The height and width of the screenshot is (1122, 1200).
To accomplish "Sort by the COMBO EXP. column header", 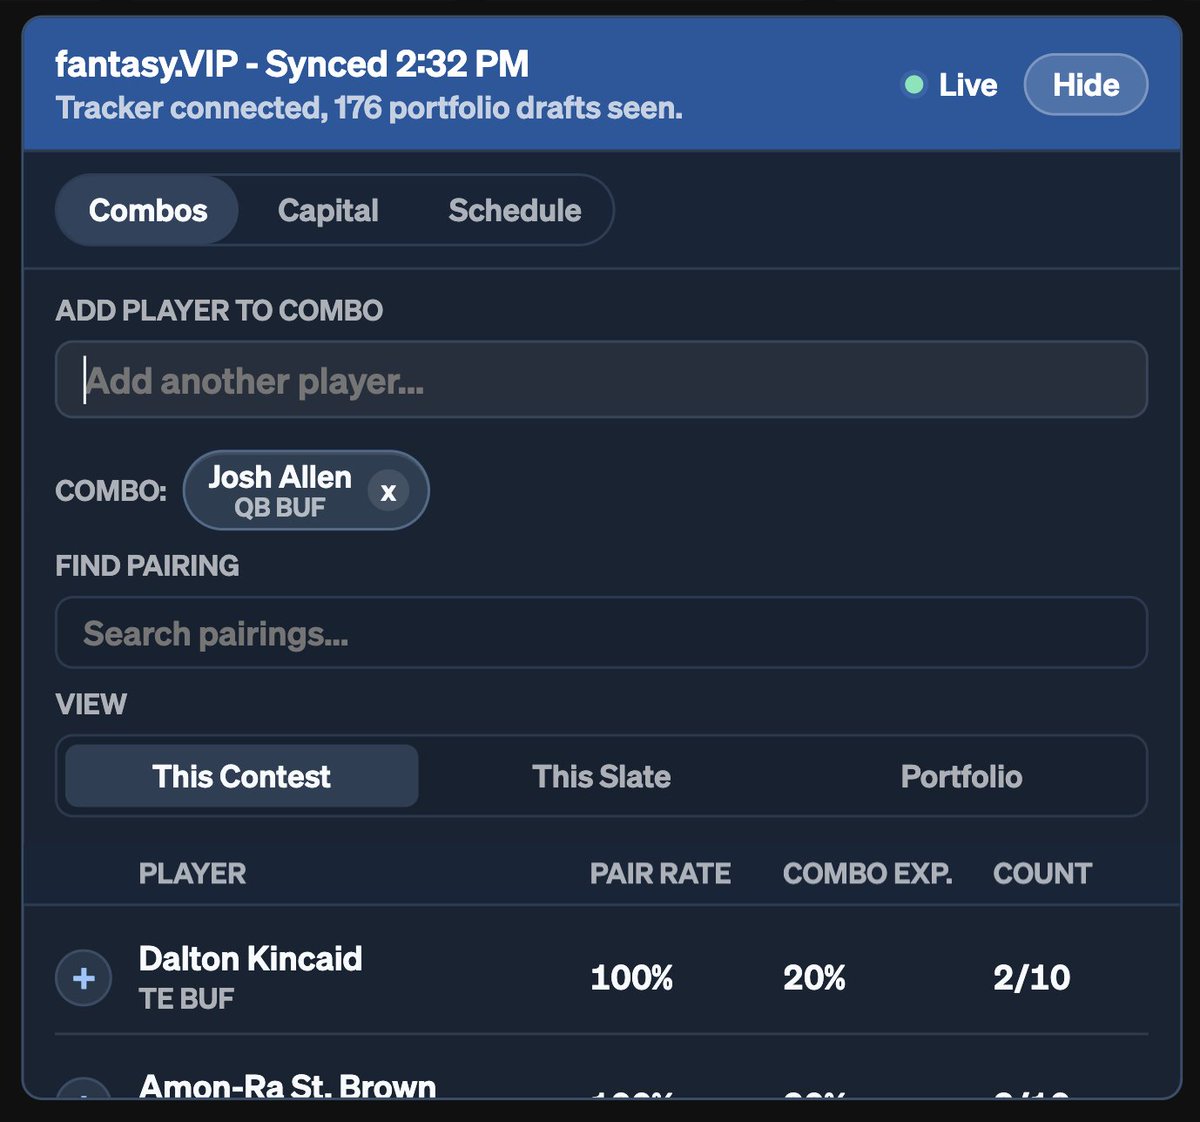I will tap(867, 873).
